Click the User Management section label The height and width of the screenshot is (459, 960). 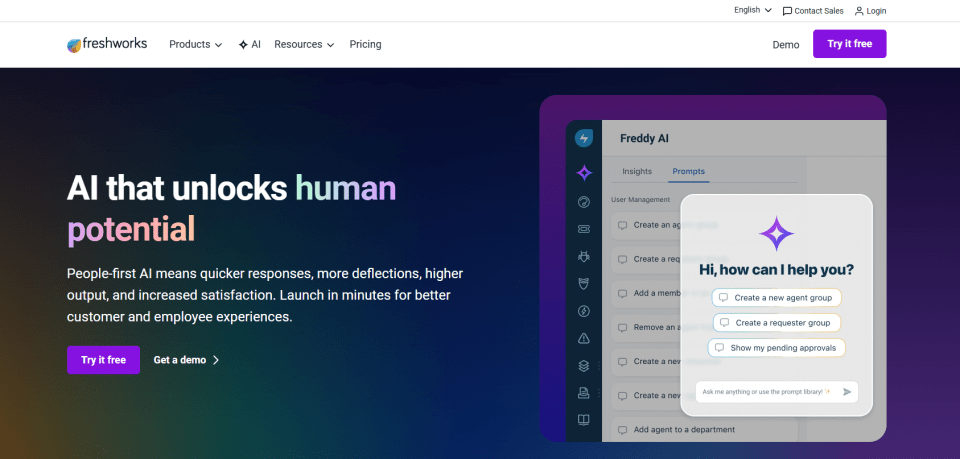pos(640,200)
